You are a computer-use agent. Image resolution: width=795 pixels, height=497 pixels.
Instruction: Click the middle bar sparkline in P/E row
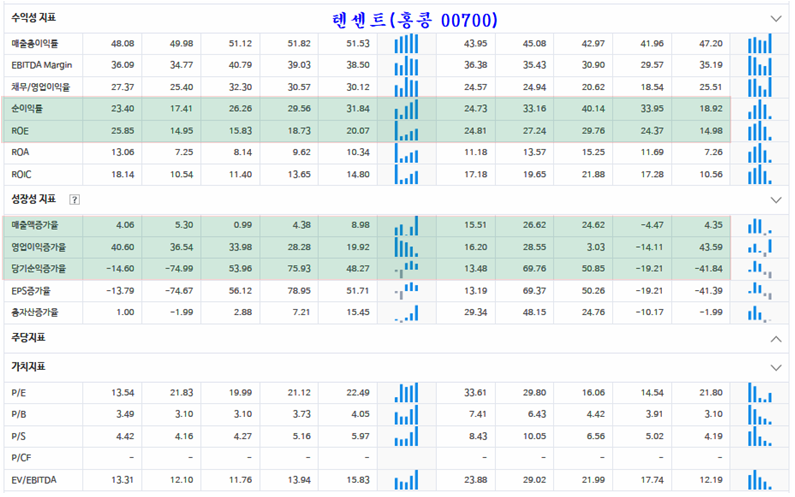pyautogui.click(x=406, y=391)
